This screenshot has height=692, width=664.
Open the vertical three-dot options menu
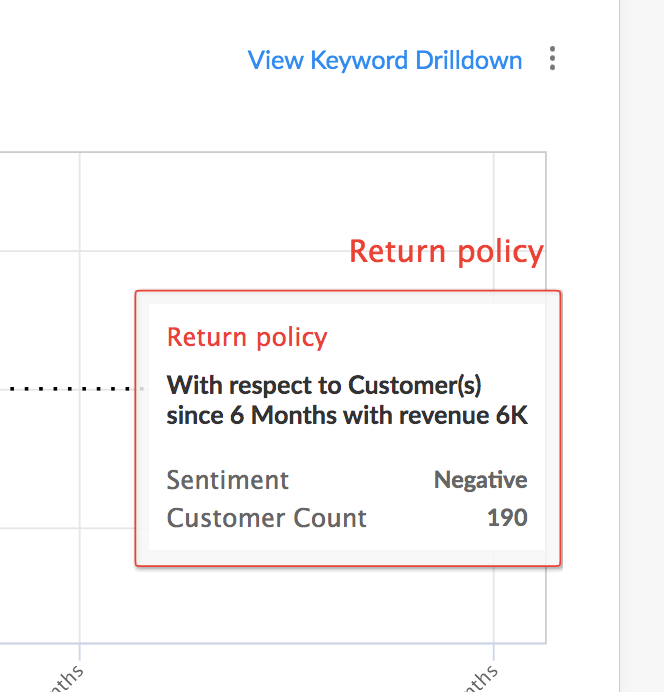pyautogui.click(x=552, y=60)
